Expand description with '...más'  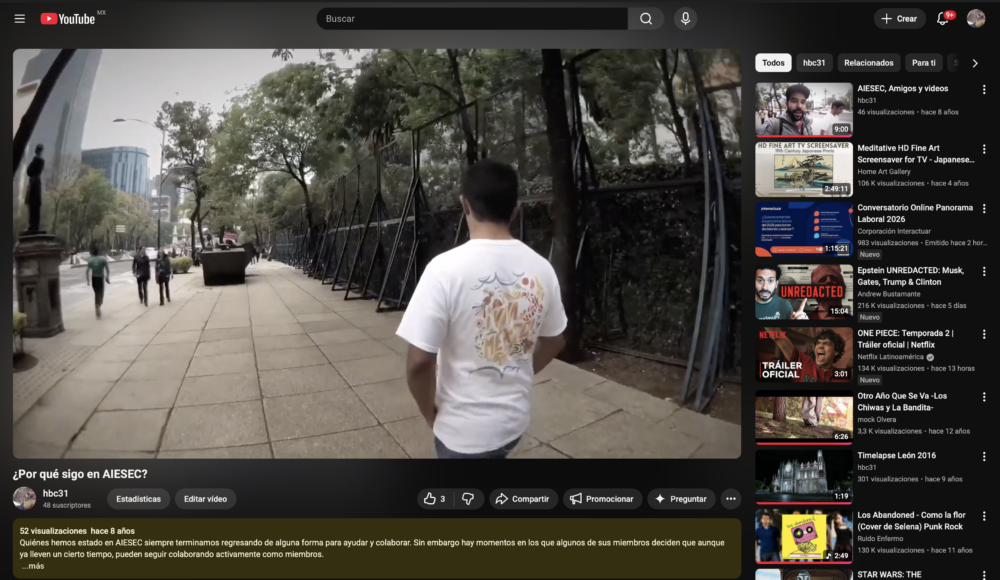pos(32,566)
